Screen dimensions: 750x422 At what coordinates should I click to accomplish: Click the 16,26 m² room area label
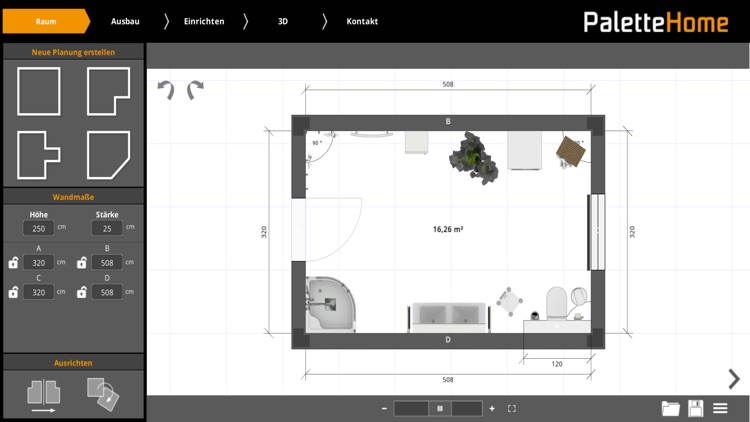448,229
